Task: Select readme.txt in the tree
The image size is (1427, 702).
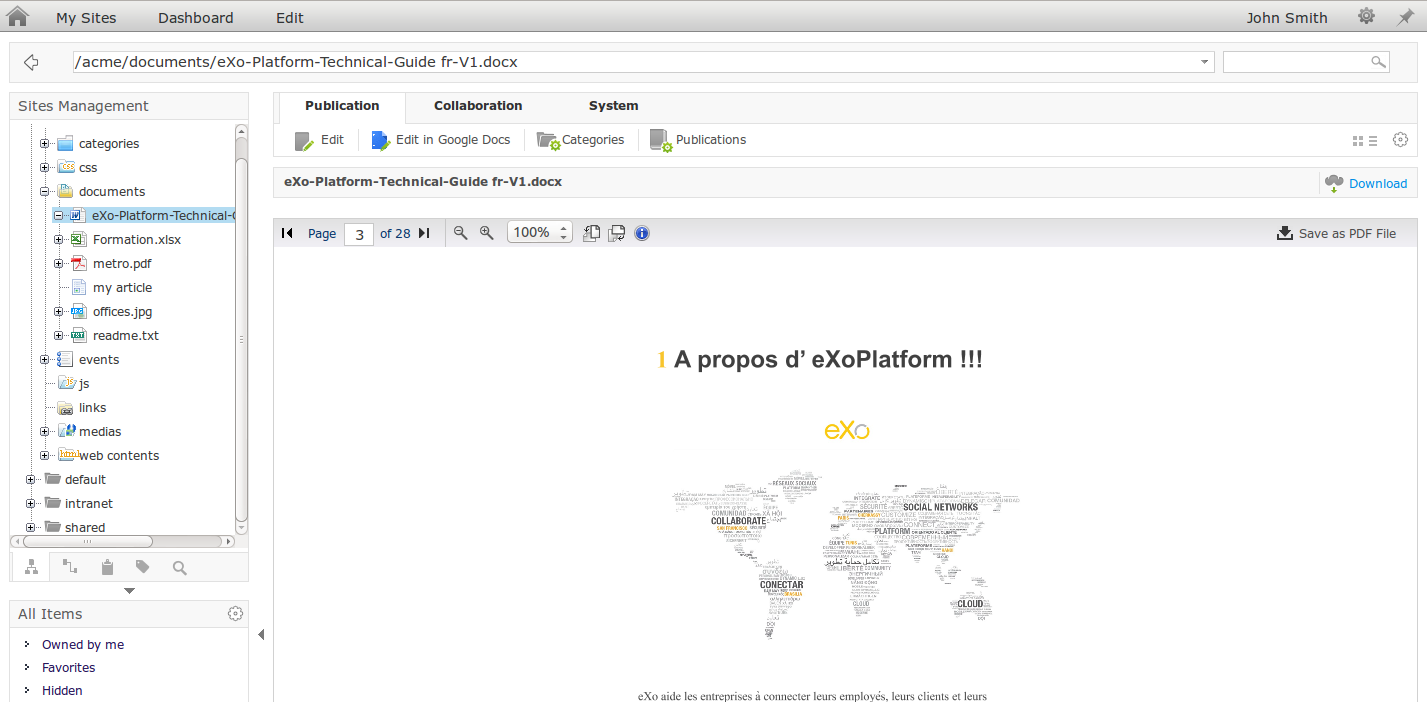Action: [x=126, y=336]
